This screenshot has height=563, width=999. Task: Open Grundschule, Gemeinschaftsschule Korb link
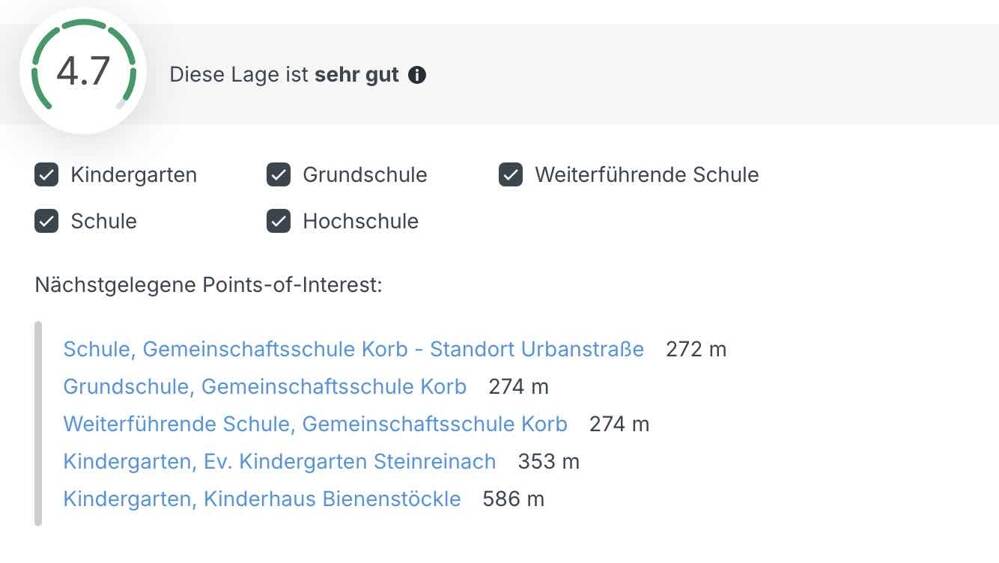pos(265,387)
